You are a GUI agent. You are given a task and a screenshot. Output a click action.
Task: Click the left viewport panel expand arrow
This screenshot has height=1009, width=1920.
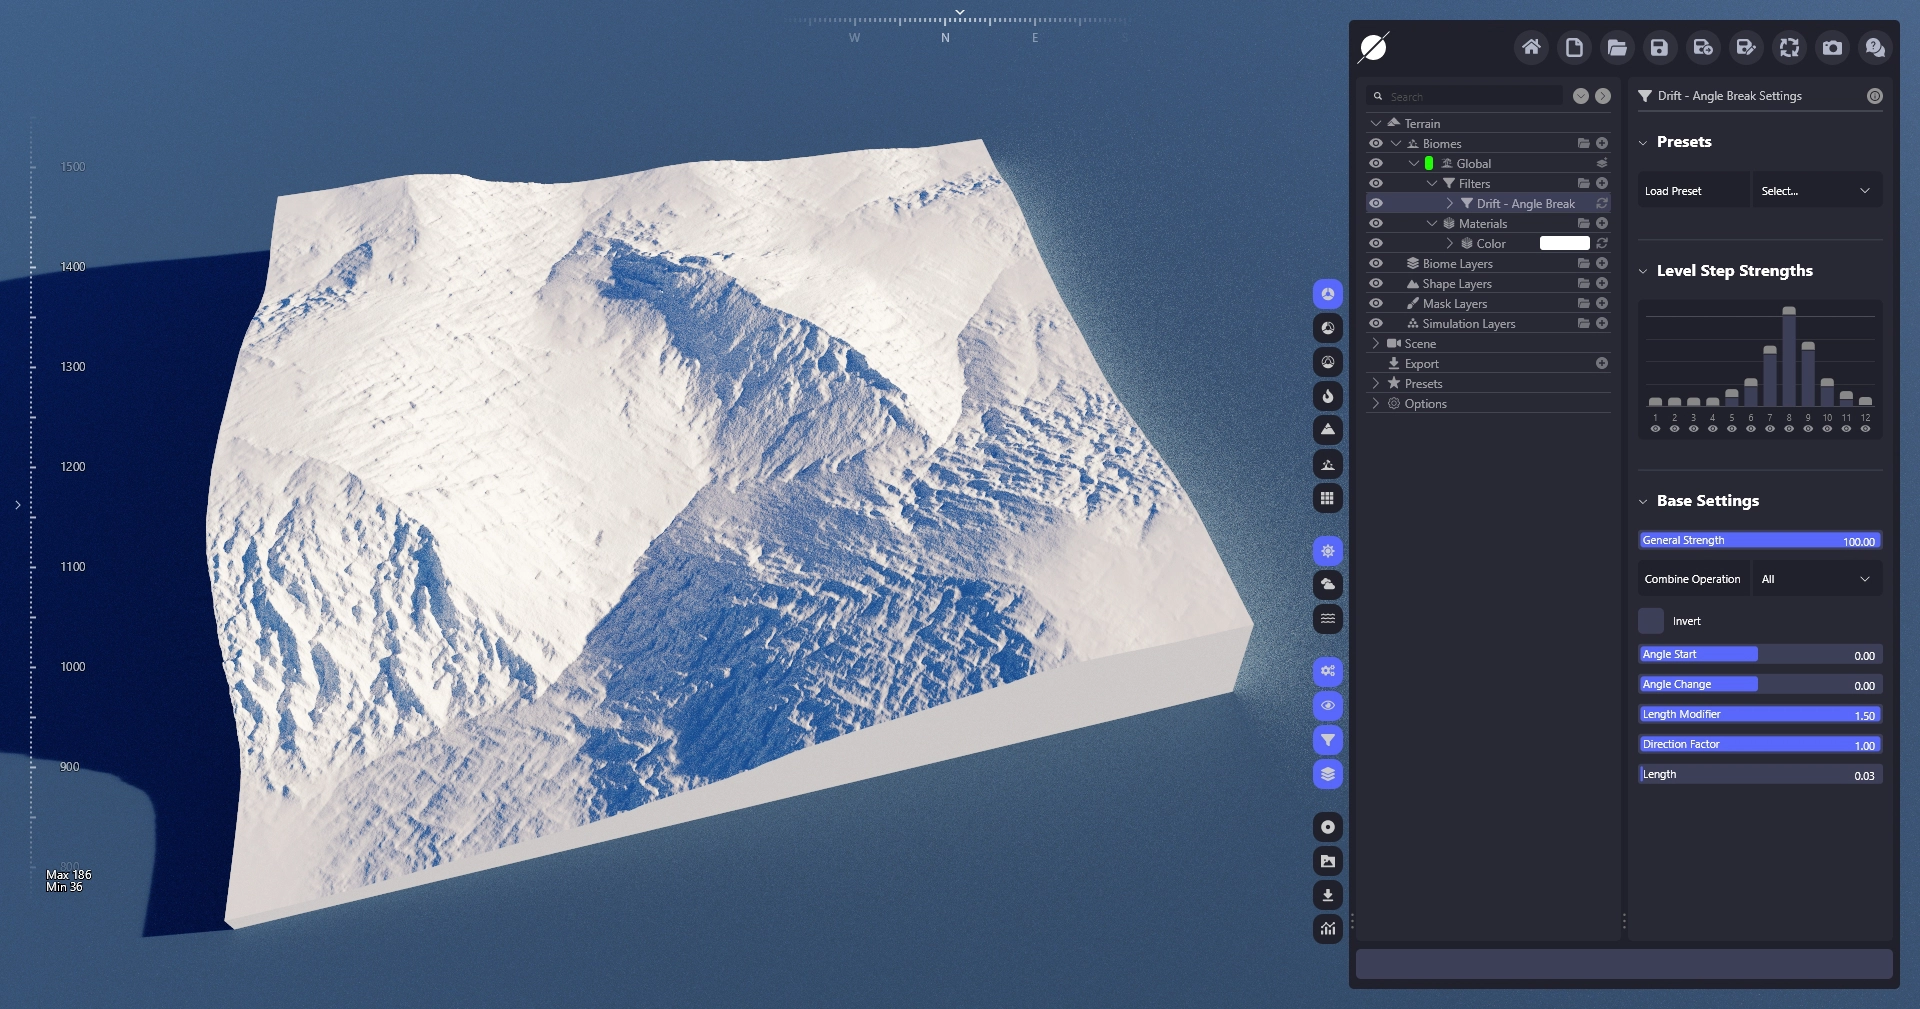point(18,505)
